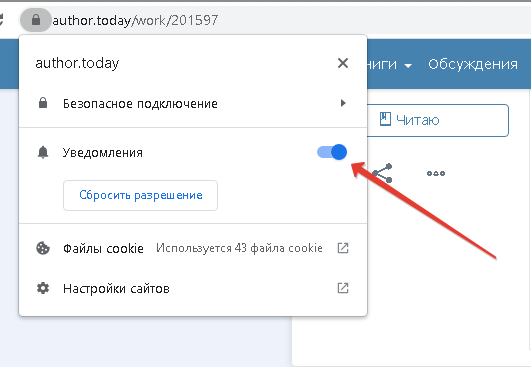Viewport: 531px width, 367px height.
Task: Click the browser reload icon
Action: click(x=1, y=20)
